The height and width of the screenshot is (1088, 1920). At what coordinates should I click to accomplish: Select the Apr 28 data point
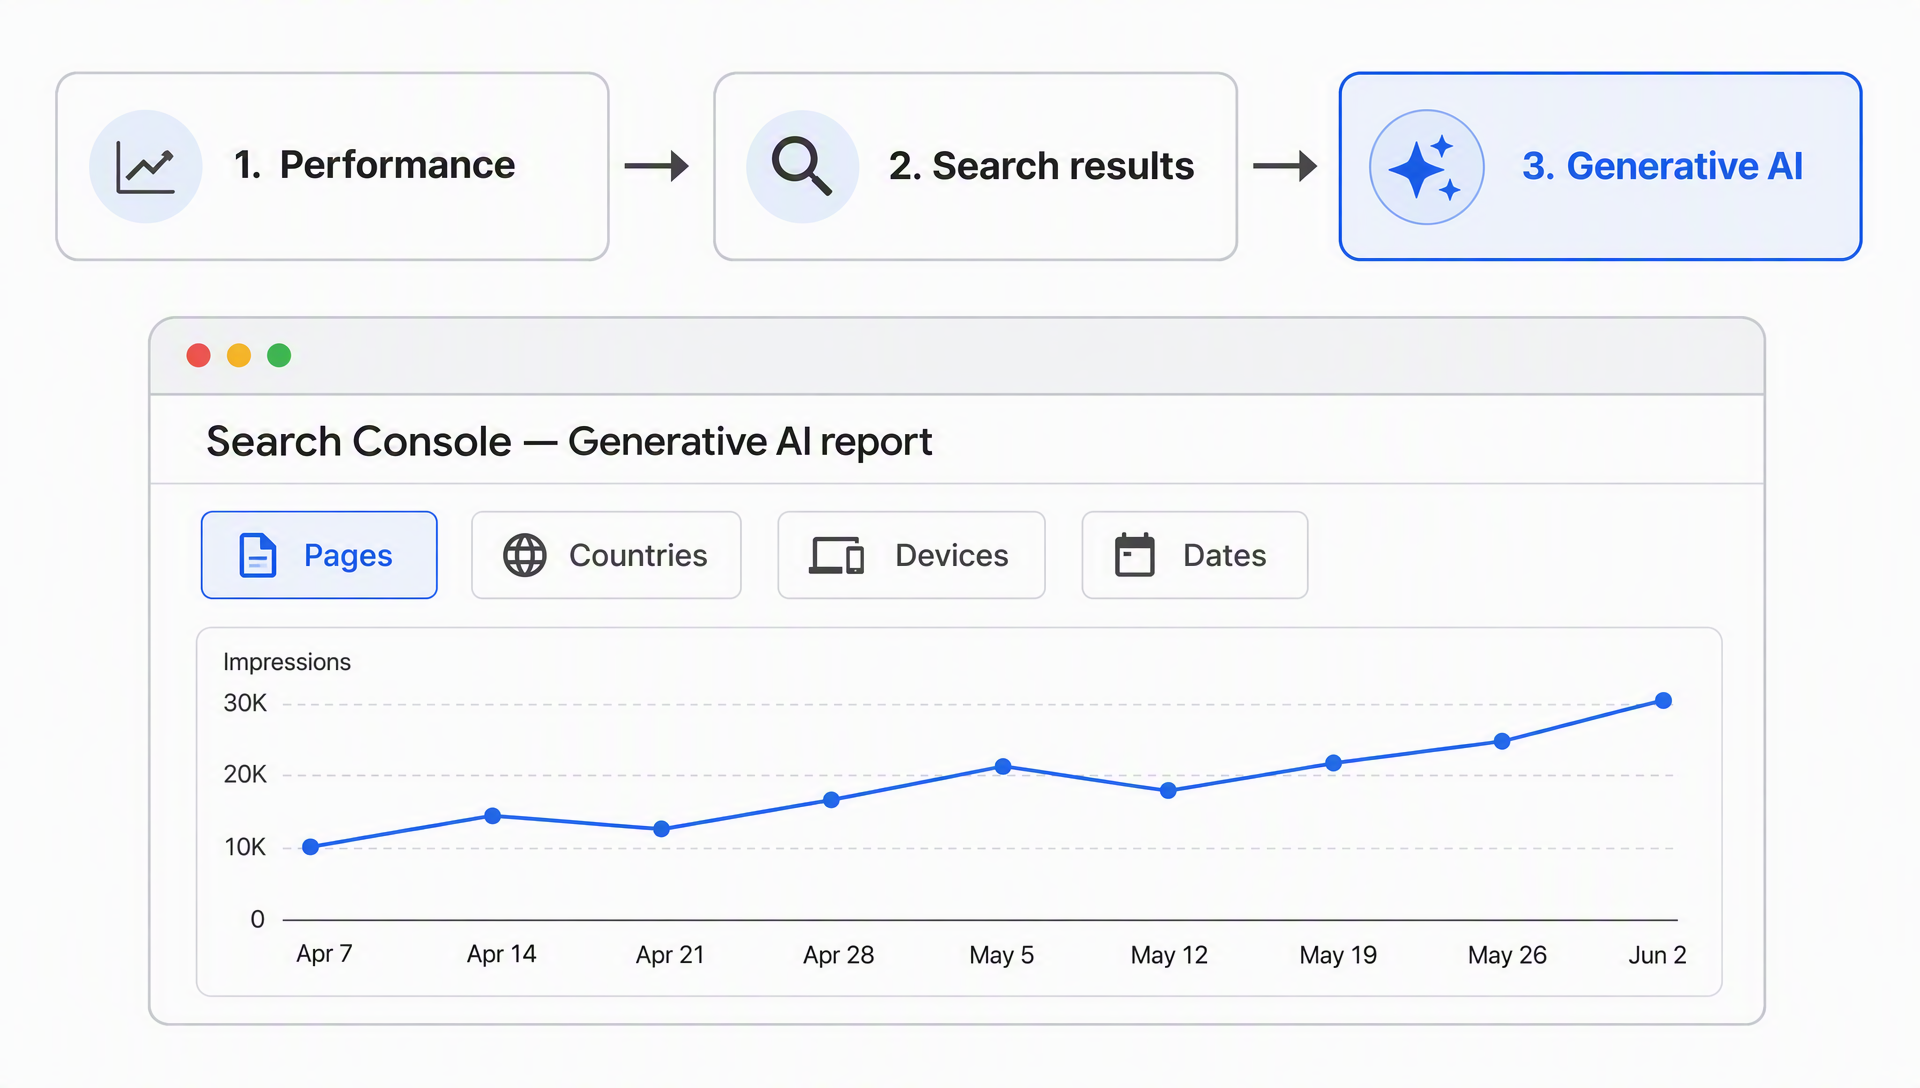tap(832, 800)
